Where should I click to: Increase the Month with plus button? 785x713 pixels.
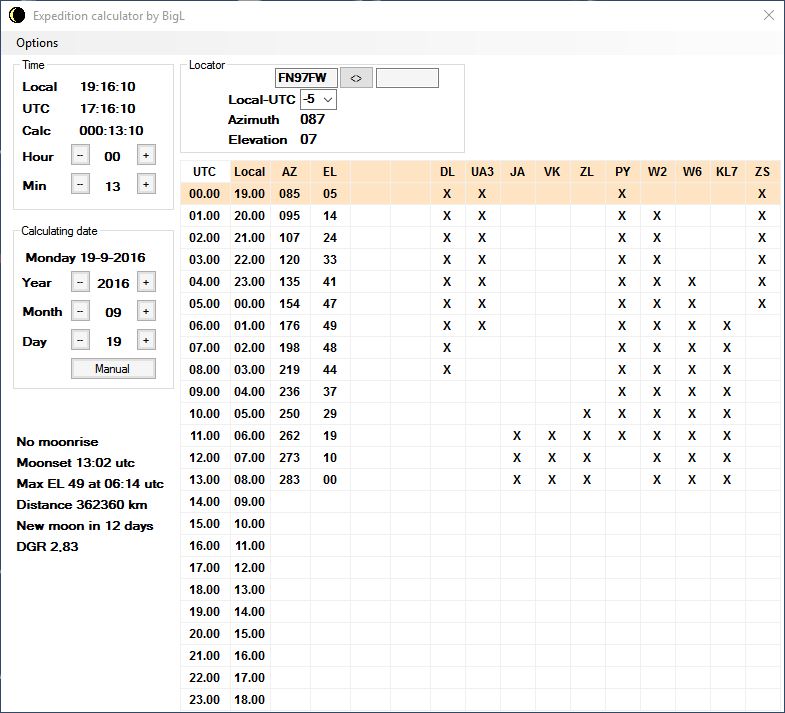point(146,311)
